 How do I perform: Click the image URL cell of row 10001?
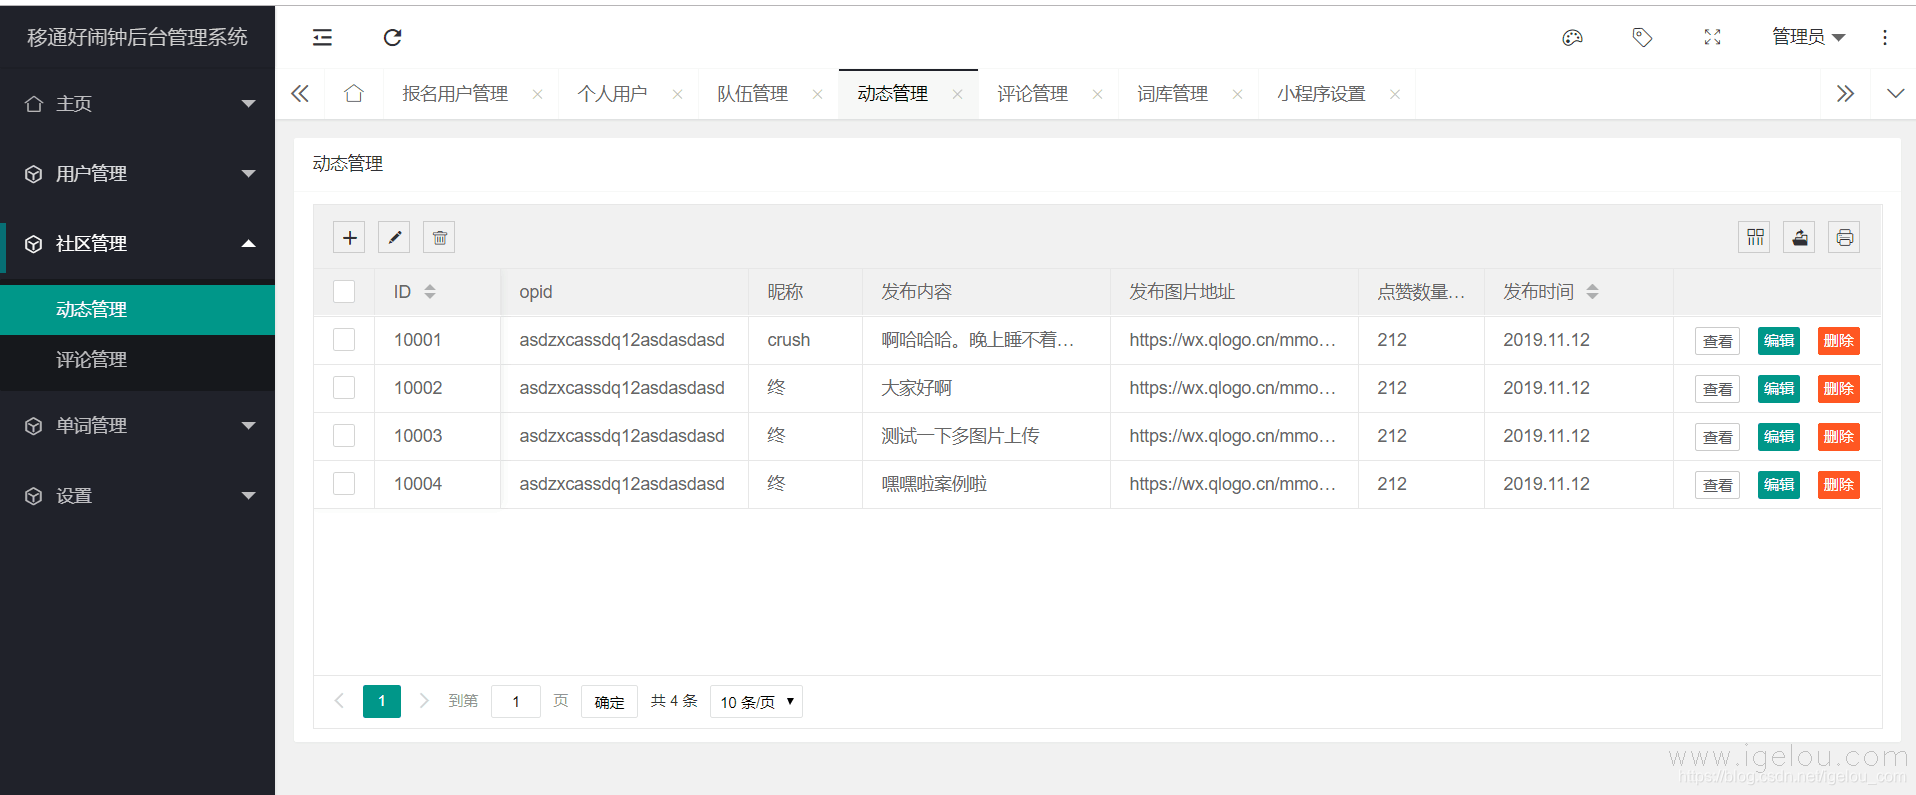click(1233, 340)
